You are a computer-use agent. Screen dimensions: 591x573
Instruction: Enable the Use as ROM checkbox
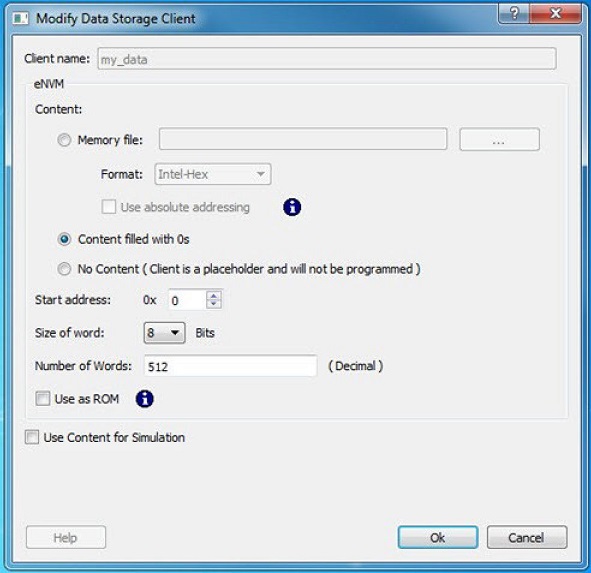43,398
